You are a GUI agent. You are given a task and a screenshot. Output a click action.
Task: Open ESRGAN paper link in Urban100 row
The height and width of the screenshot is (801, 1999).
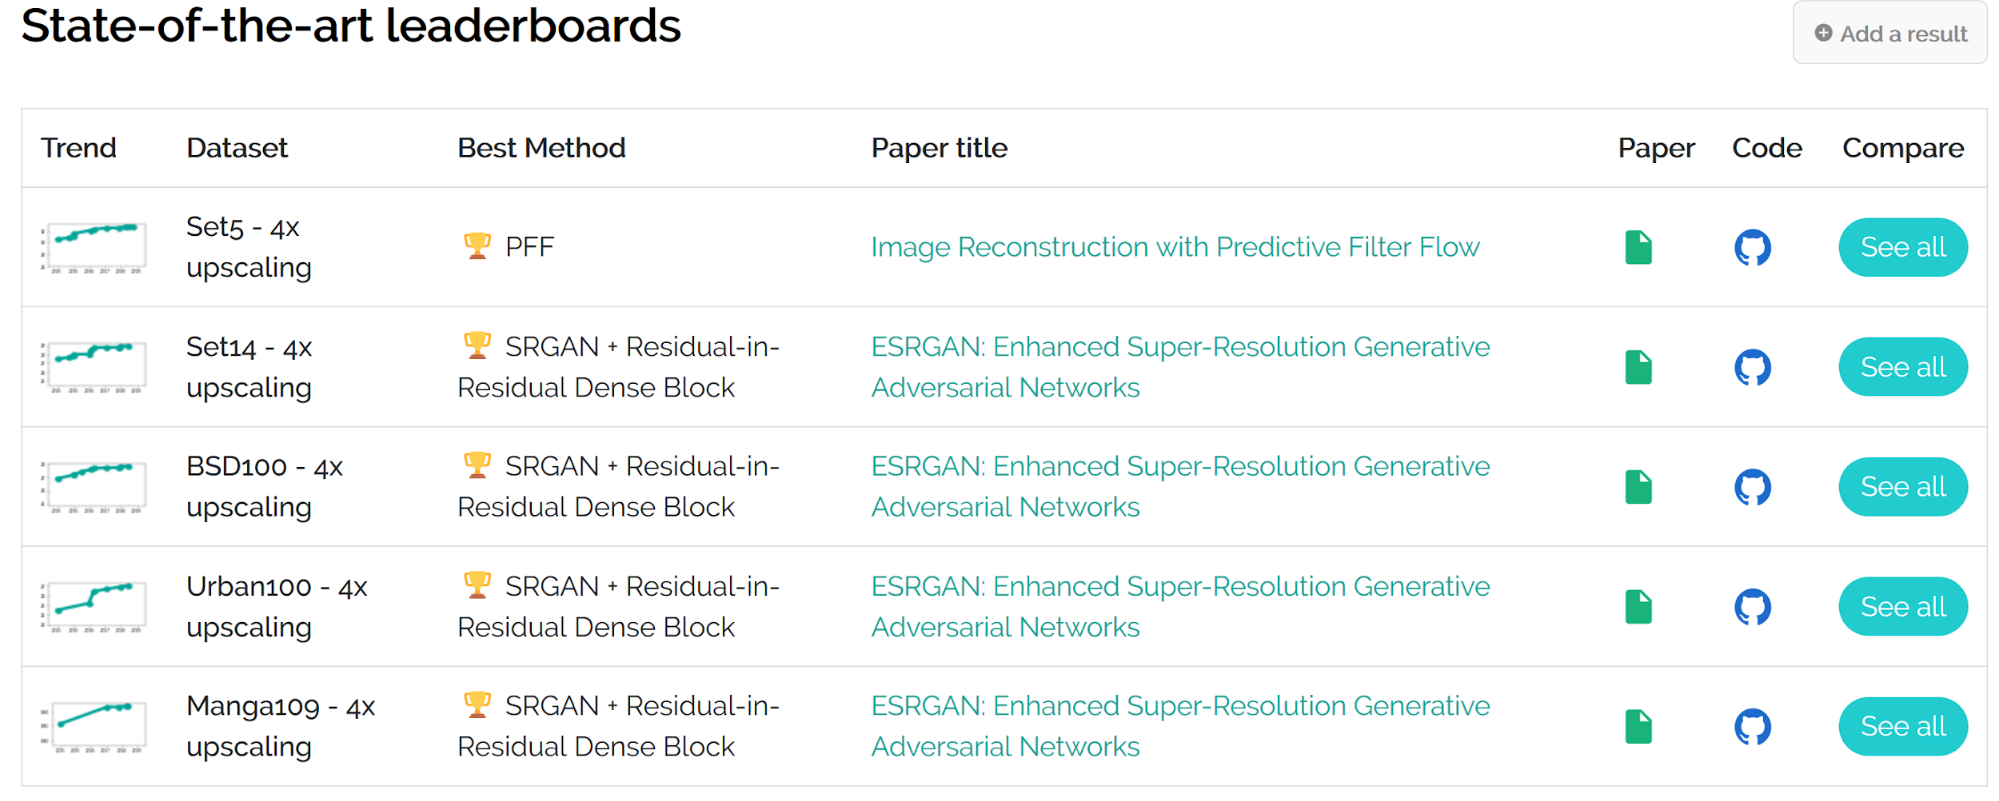[x=1180, y=607]
